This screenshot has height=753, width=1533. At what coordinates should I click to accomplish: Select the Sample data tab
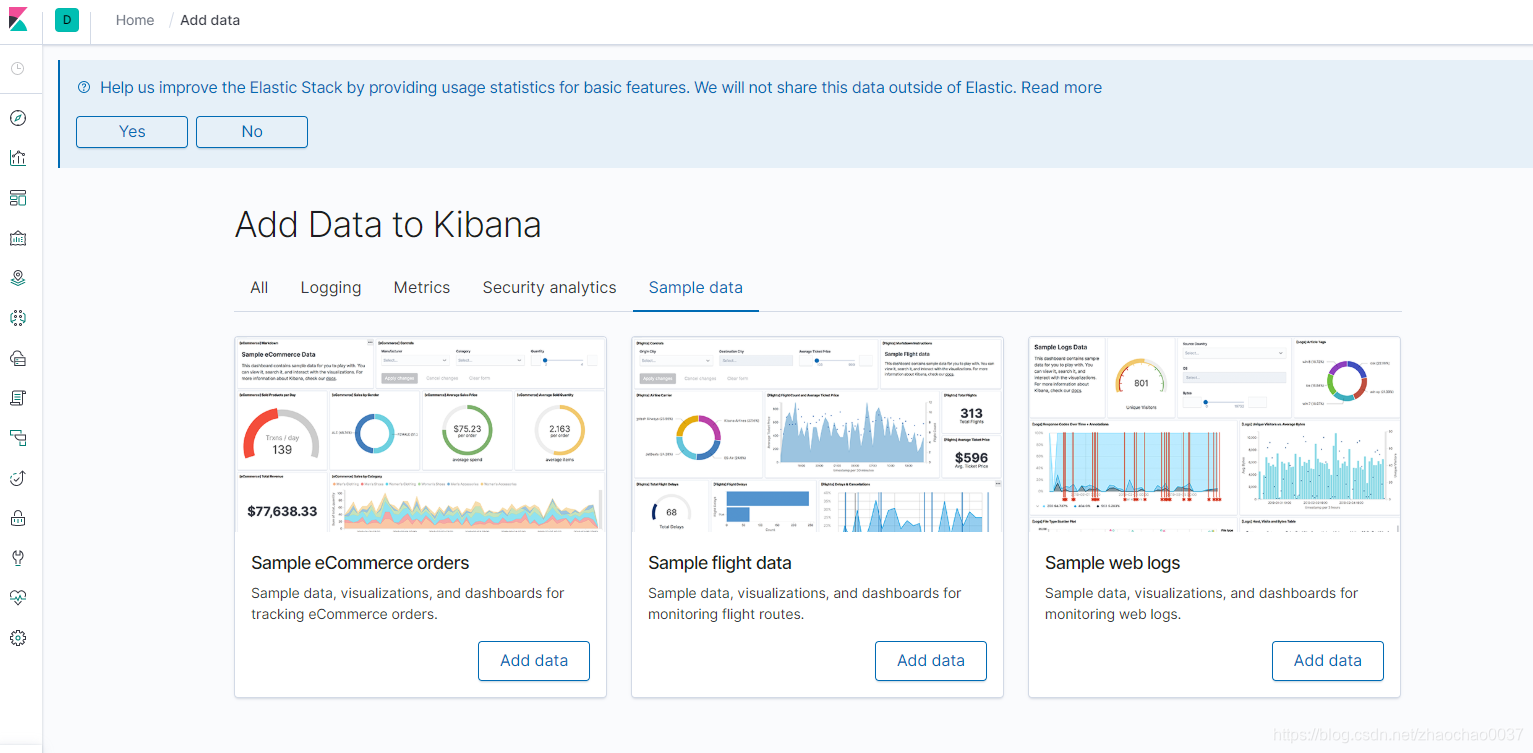click(696, 287)
